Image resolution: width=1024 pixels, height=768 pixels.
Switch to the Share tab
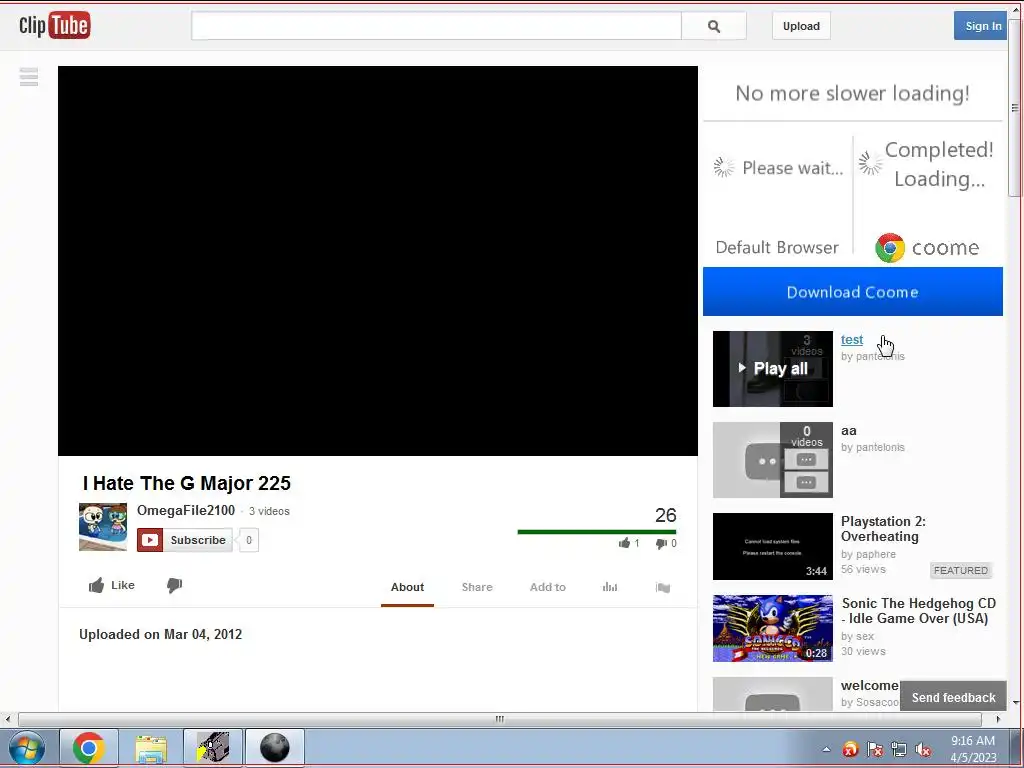click(477, 587)
